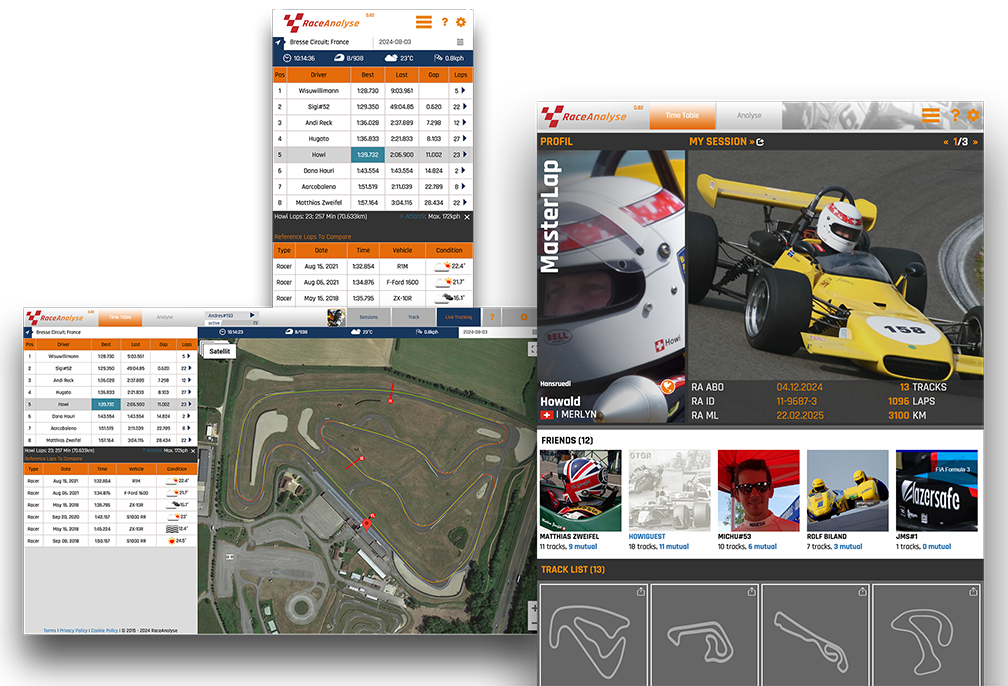
Task: Click weather cloud icon at 23°C mobile
Action: click(391, 58)
